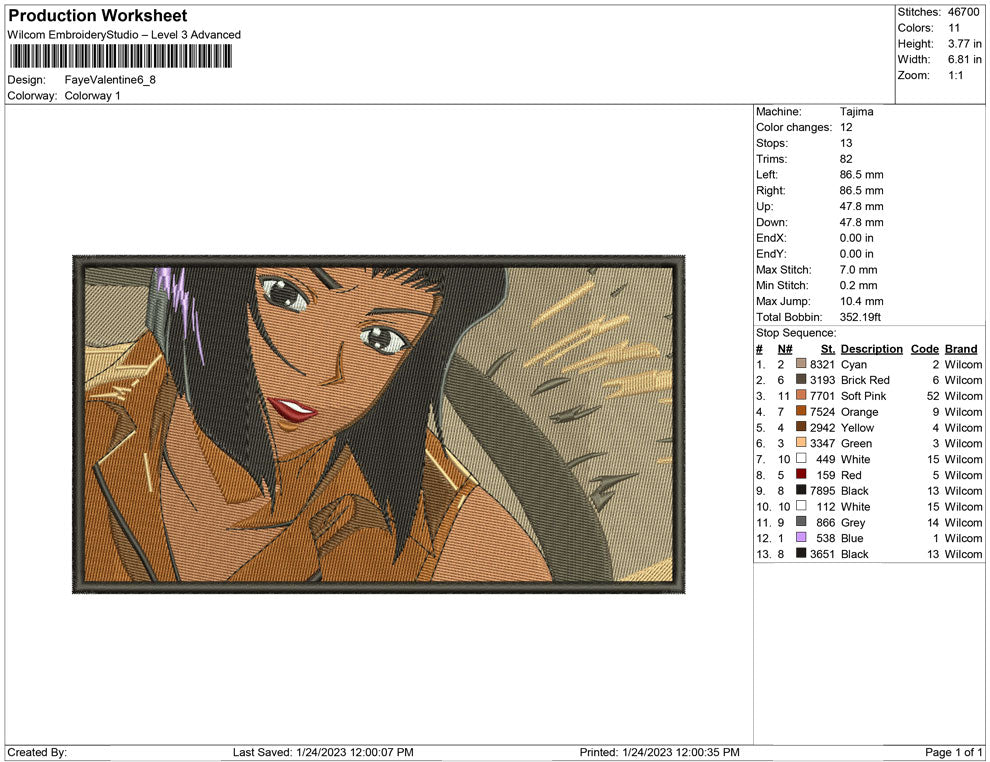
Task: Click the design barcode
Action: [120, 58]
